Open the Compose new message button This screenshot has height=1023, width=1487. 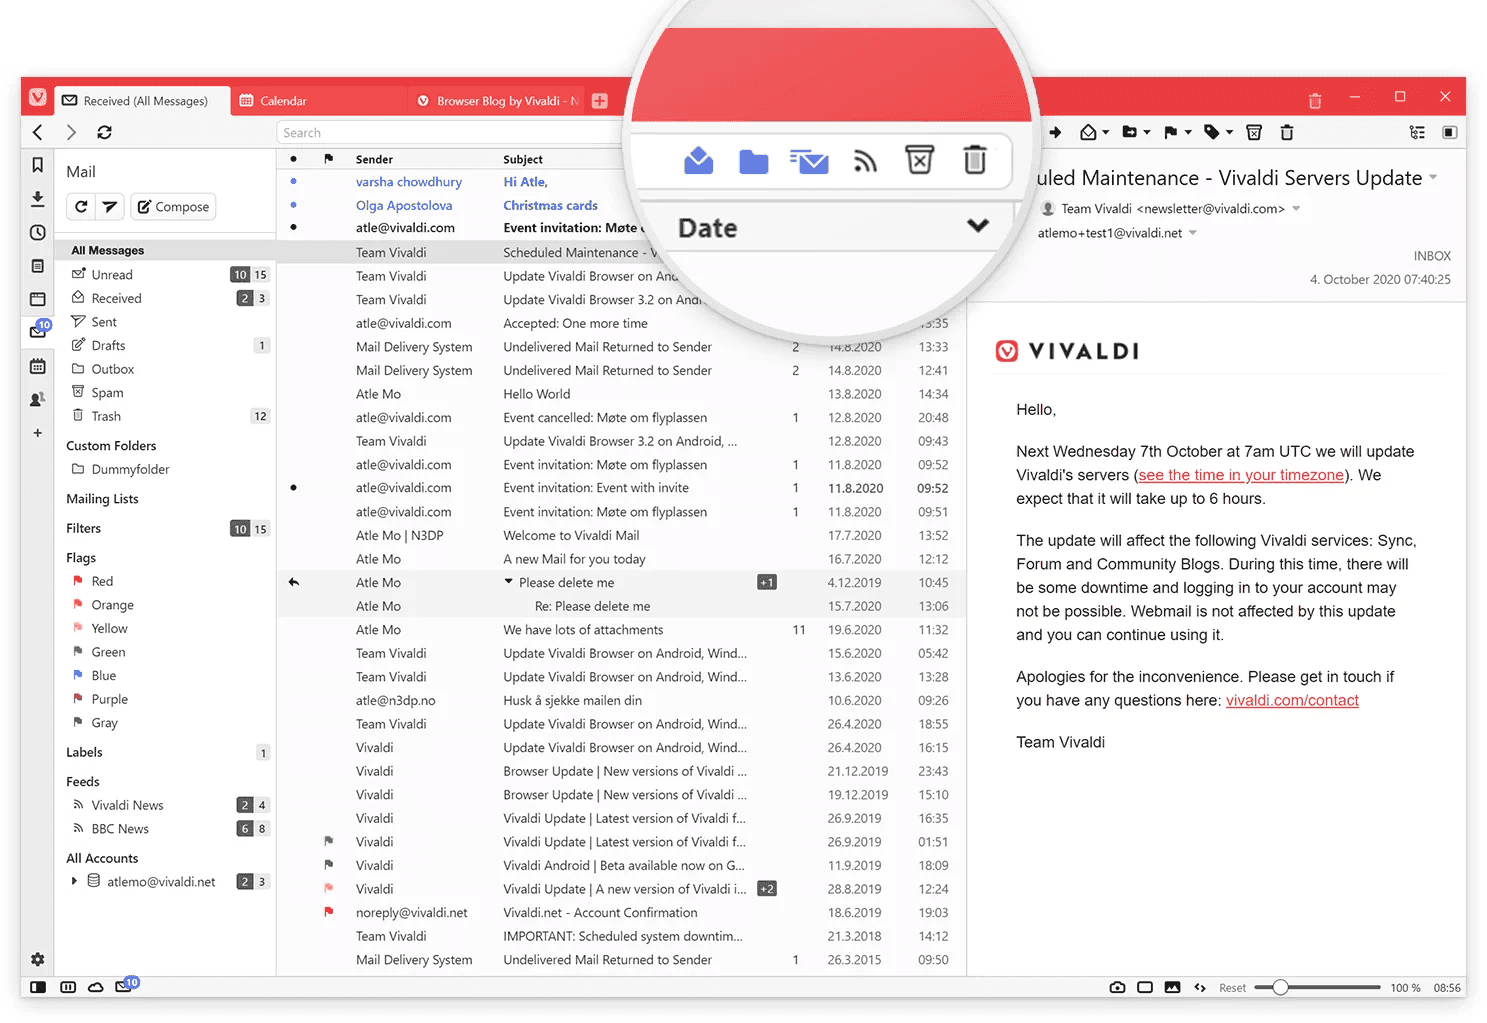click(x=173, y=207)
